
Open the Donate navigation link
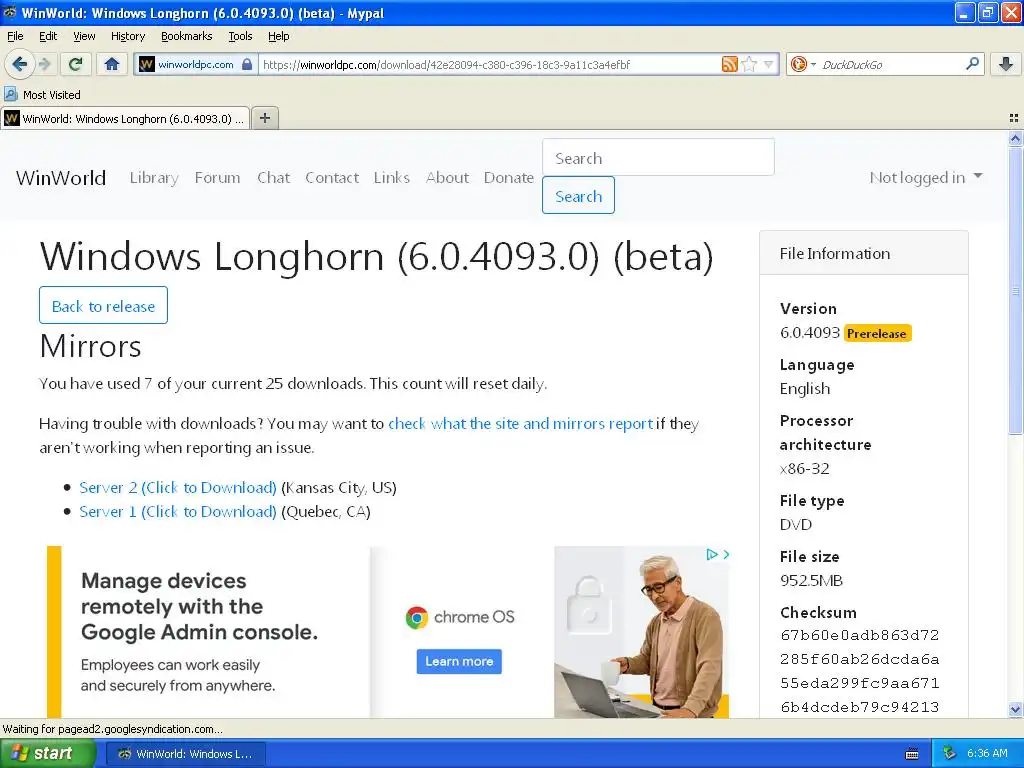pyautogui.click(x=509, y=178)
